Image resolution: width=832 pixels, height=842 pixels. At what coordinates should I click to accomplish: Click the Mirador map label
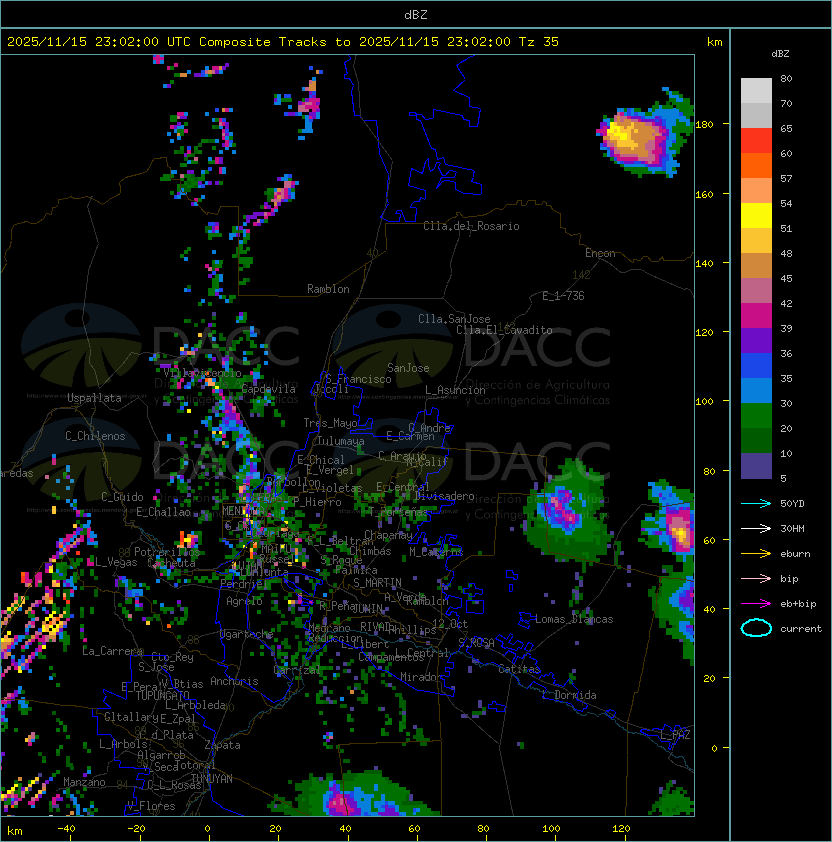421,677
